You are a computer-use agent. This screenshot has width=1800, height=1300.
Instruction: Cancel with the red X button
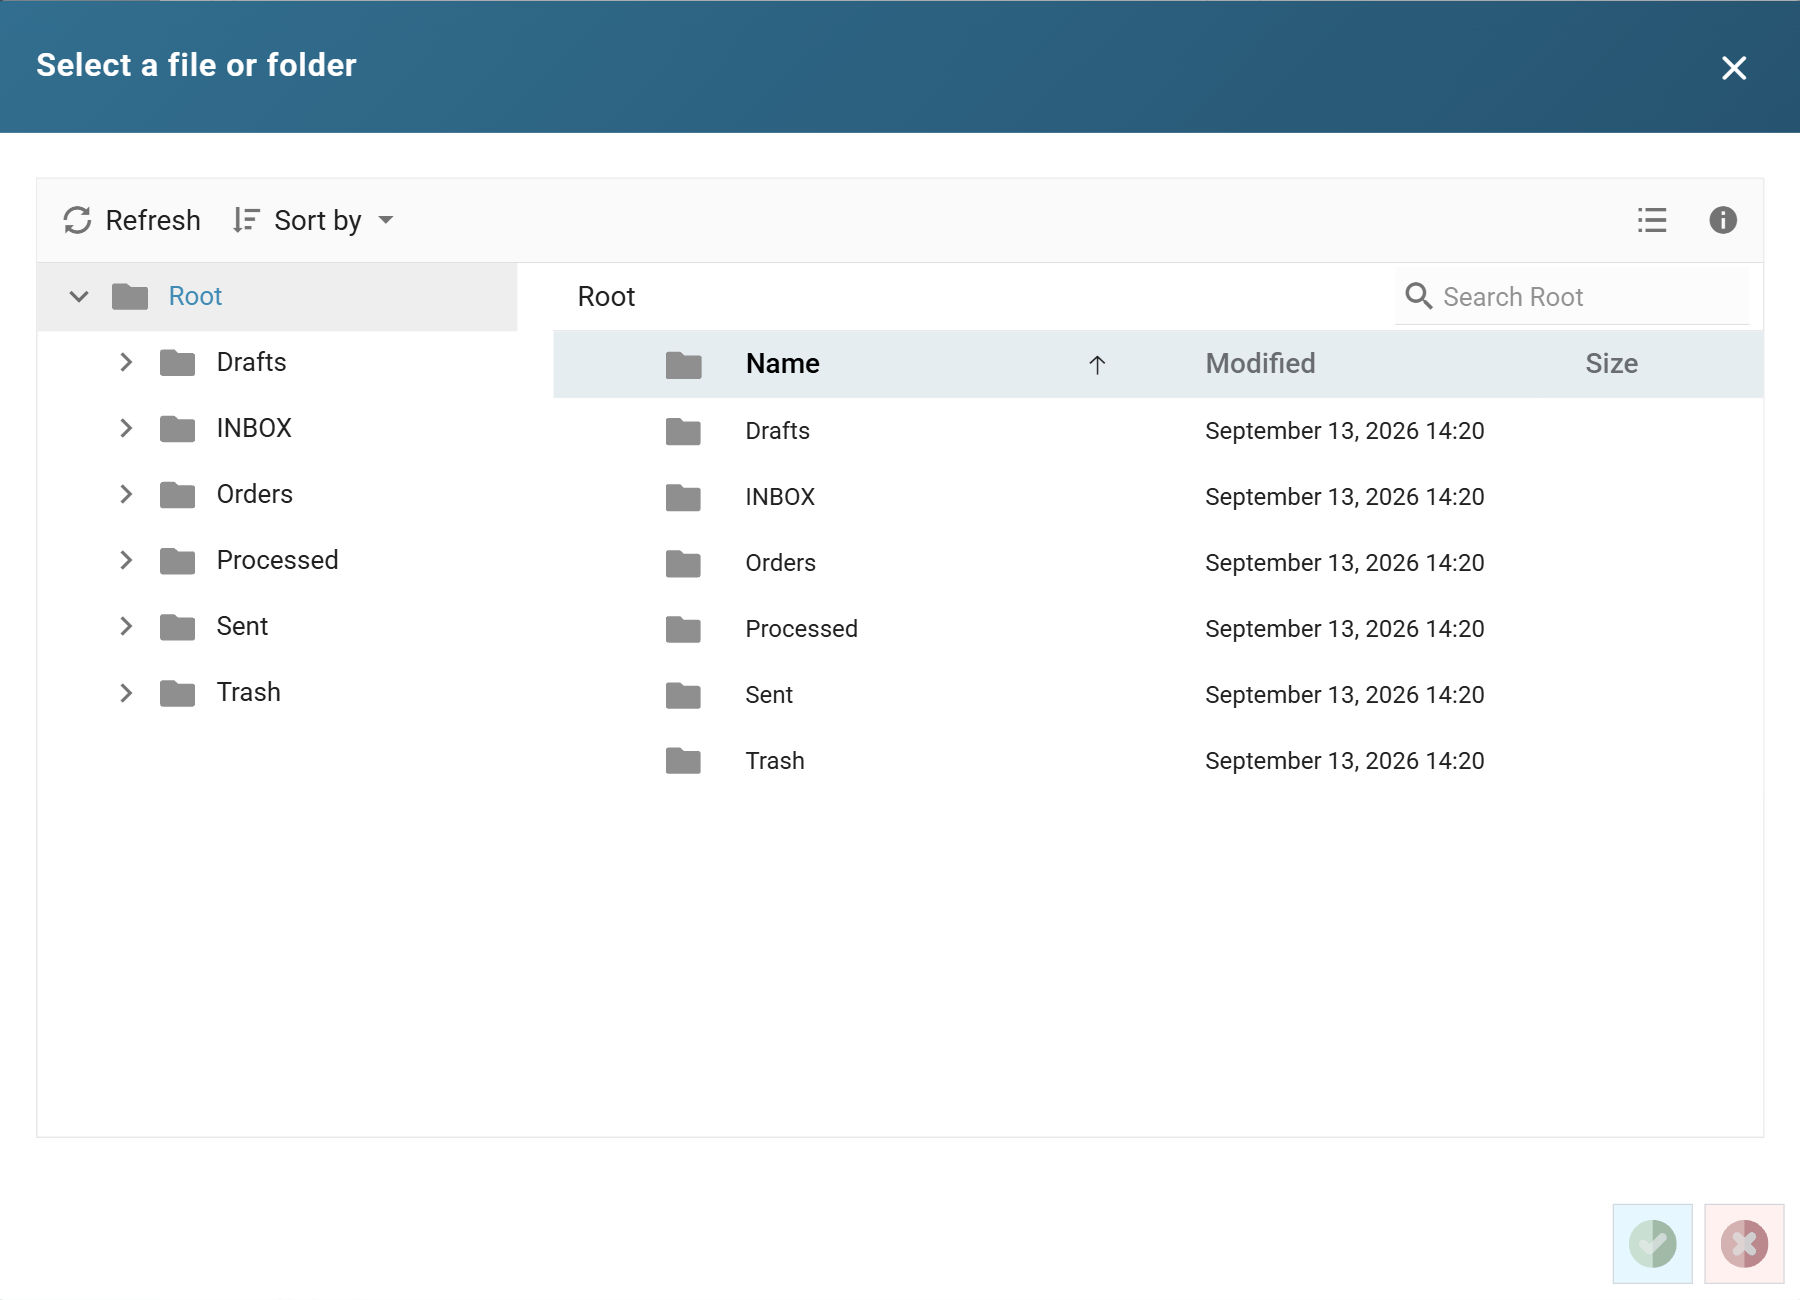1744,1244
